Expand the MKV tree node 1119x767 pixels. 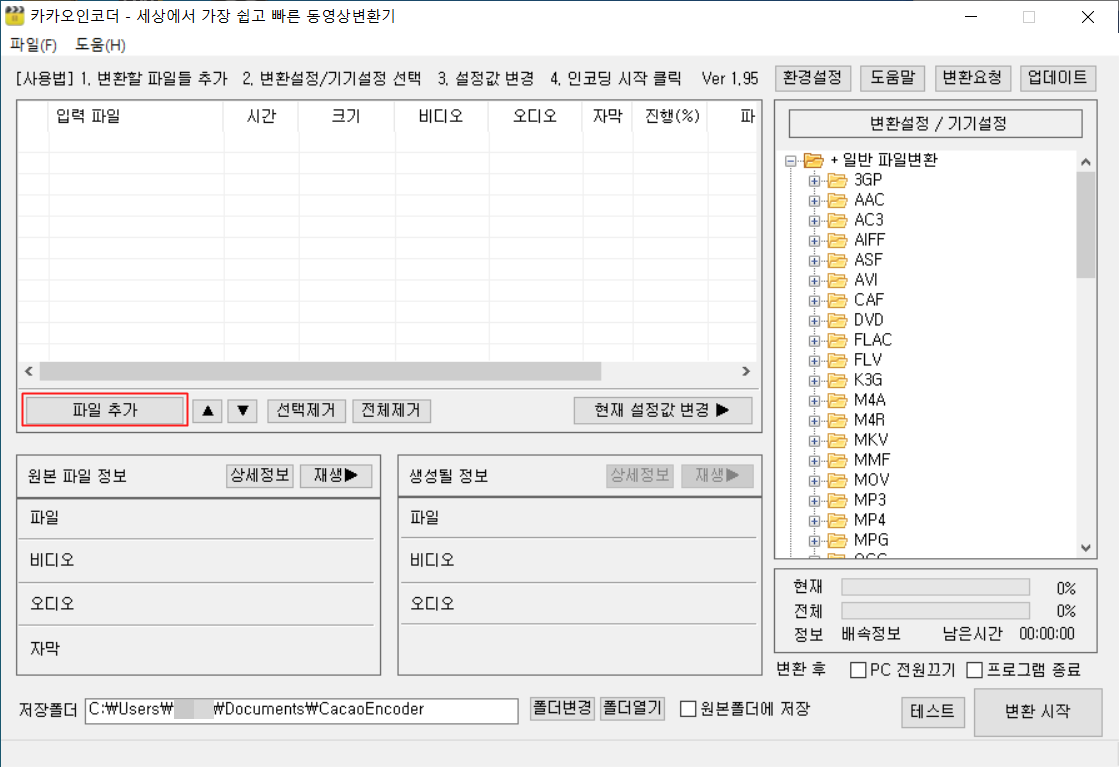814,441
